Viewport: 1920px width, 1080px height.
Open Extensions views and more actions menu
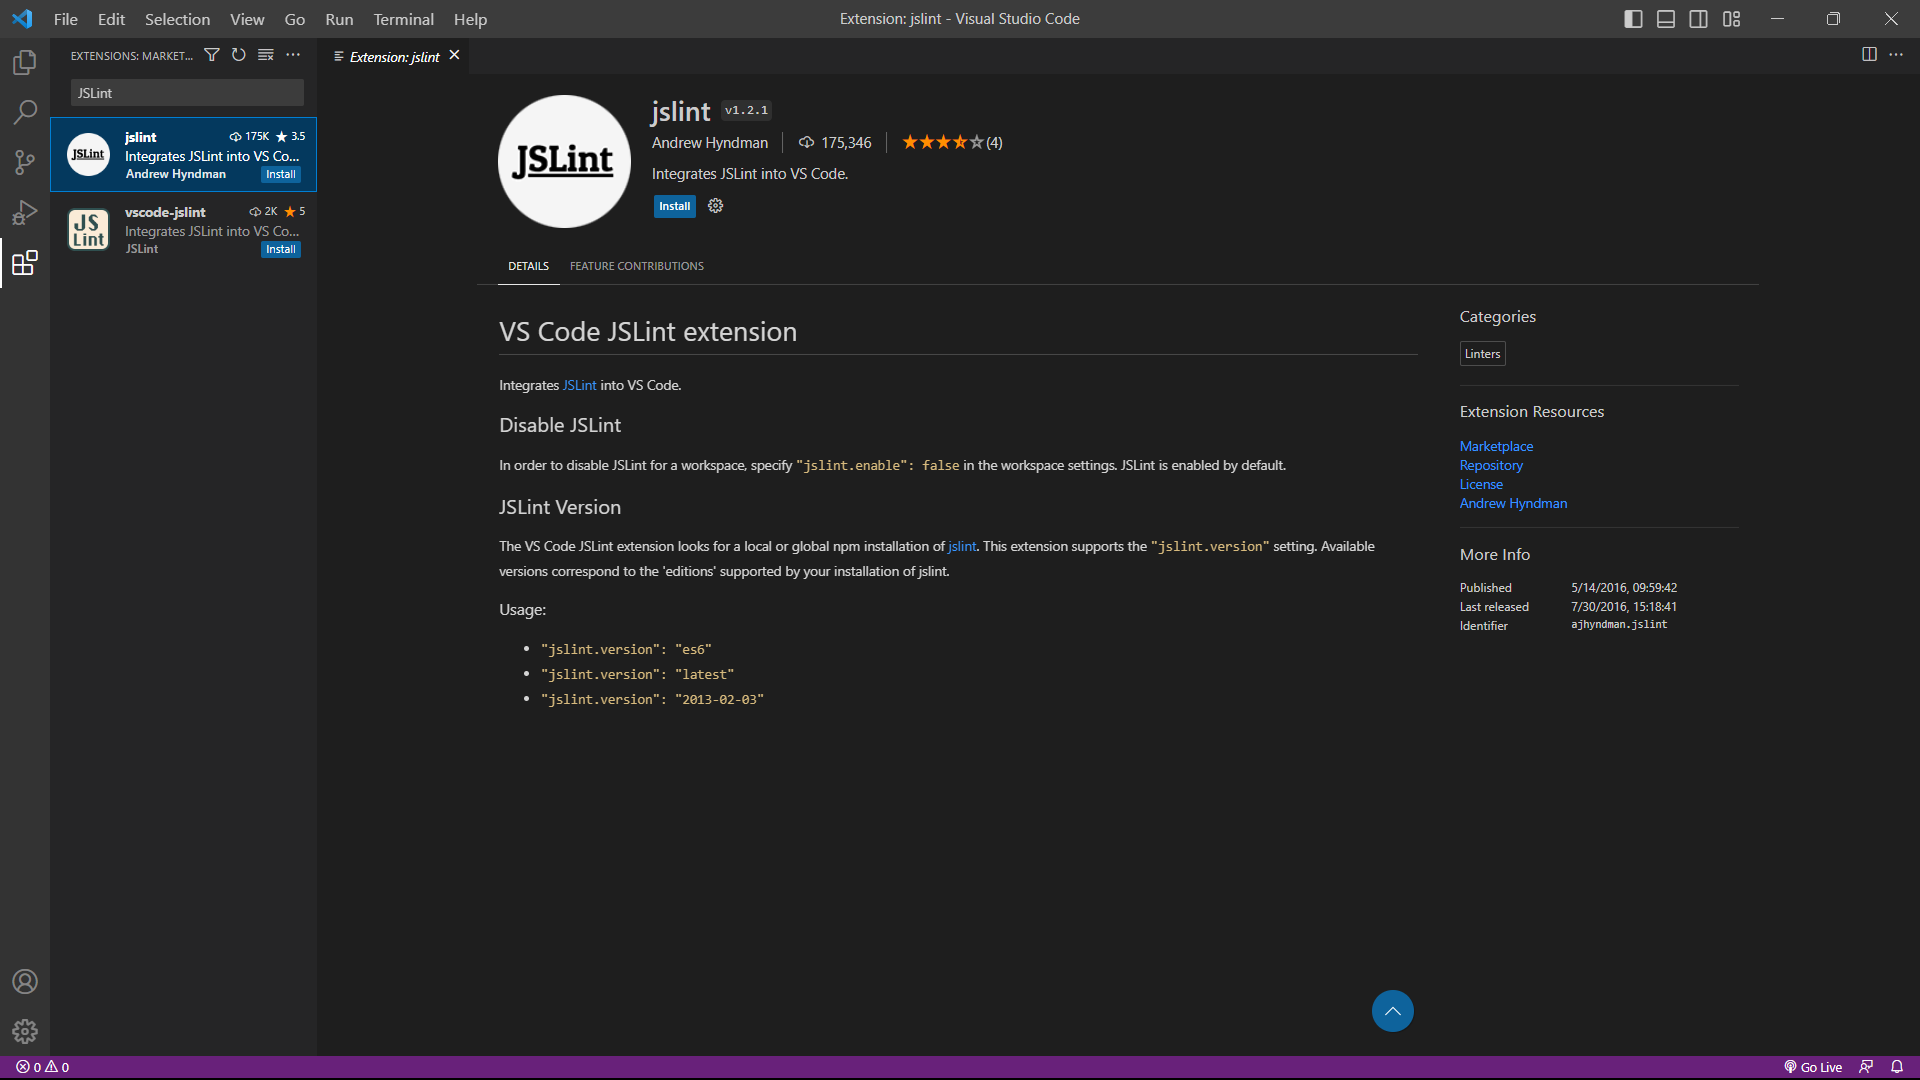coord(293,55)
